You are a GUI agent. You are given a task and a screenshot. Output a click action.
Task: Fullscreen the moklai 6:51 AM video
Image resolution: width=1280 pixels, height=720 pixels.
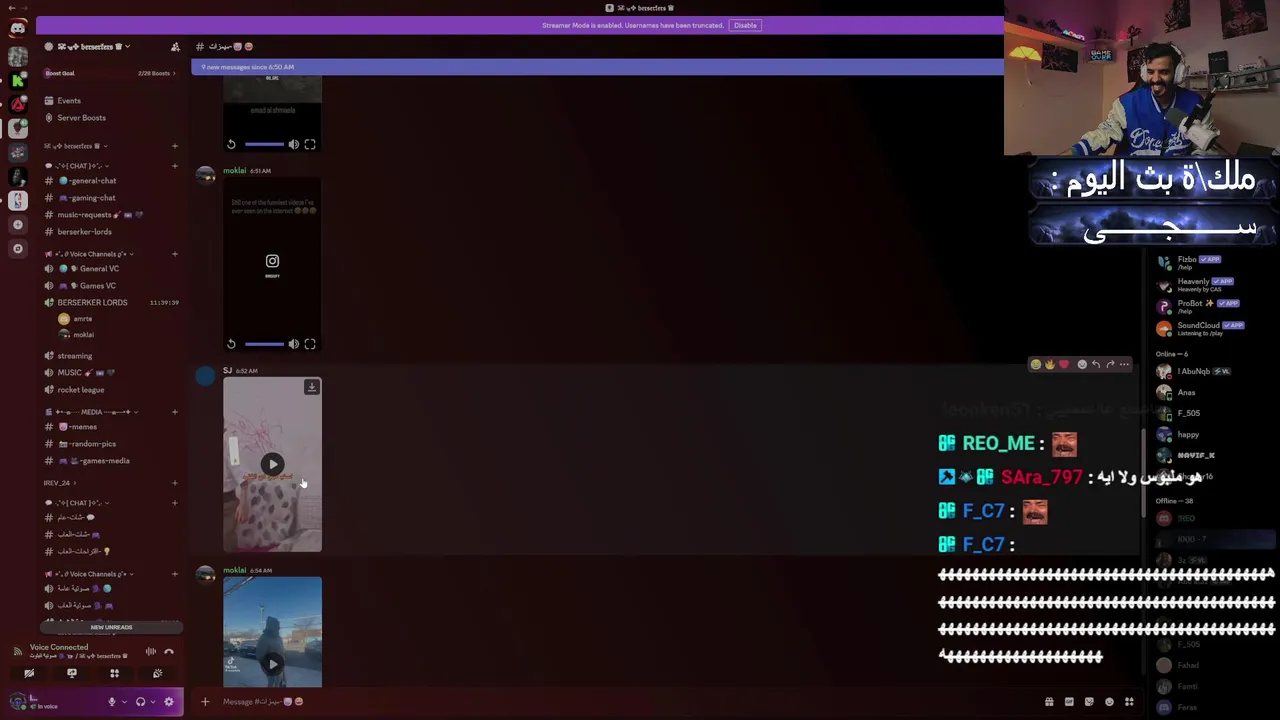[x=310, y=344]
